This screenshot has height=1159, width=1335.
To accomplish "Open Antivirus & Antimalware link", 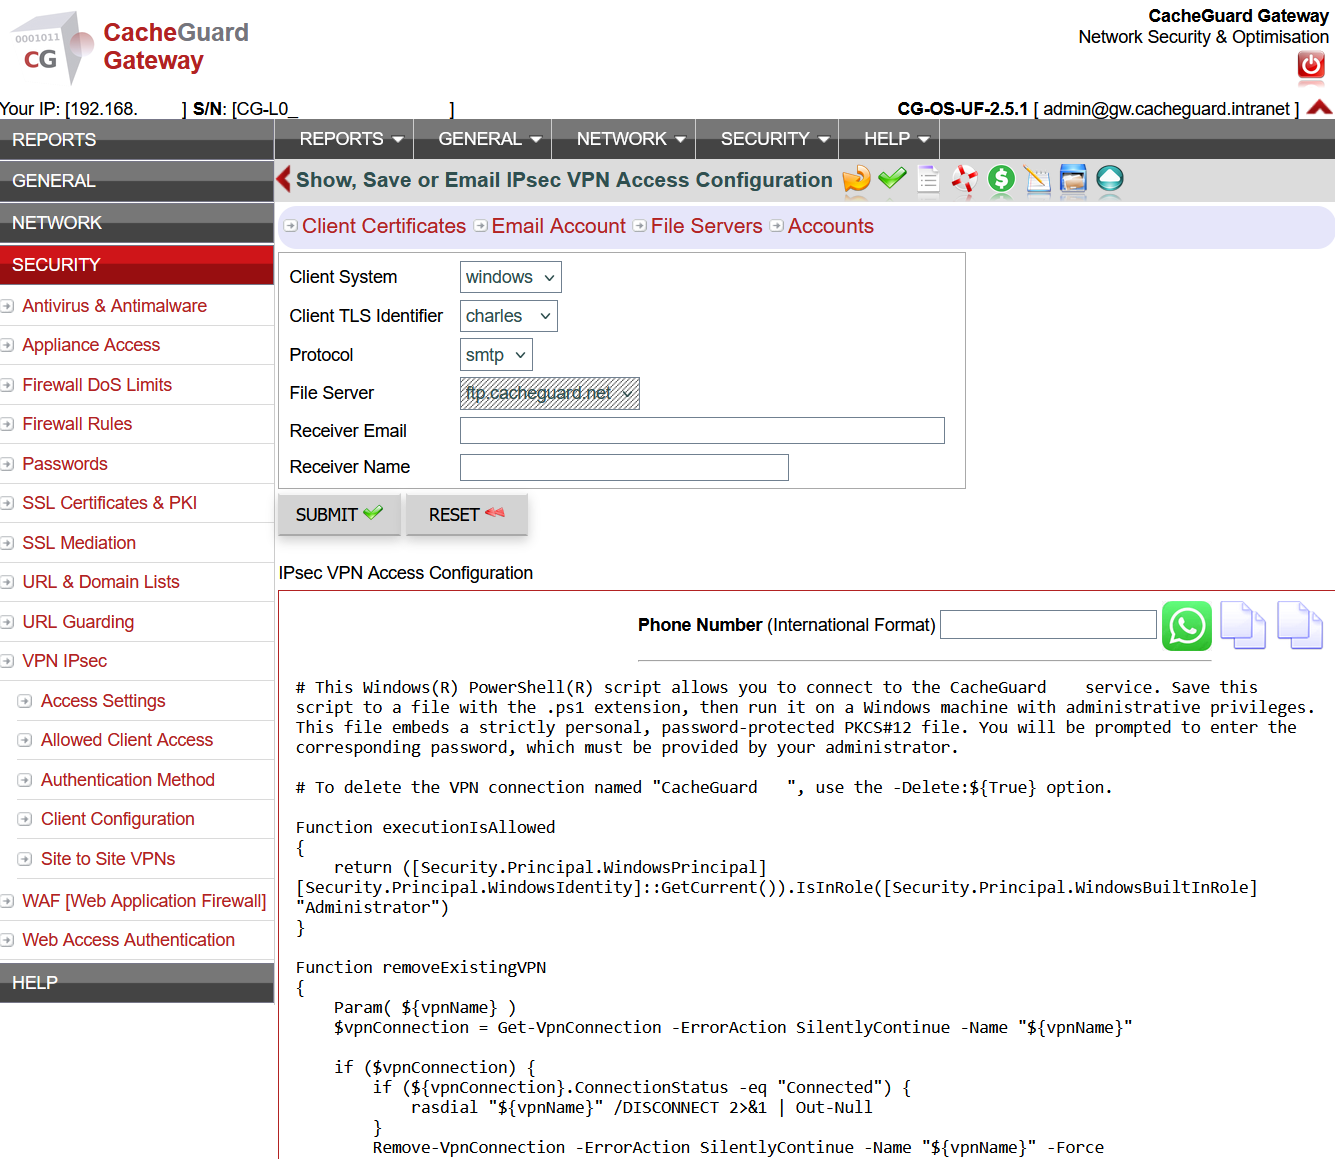I will pos(114,306).
